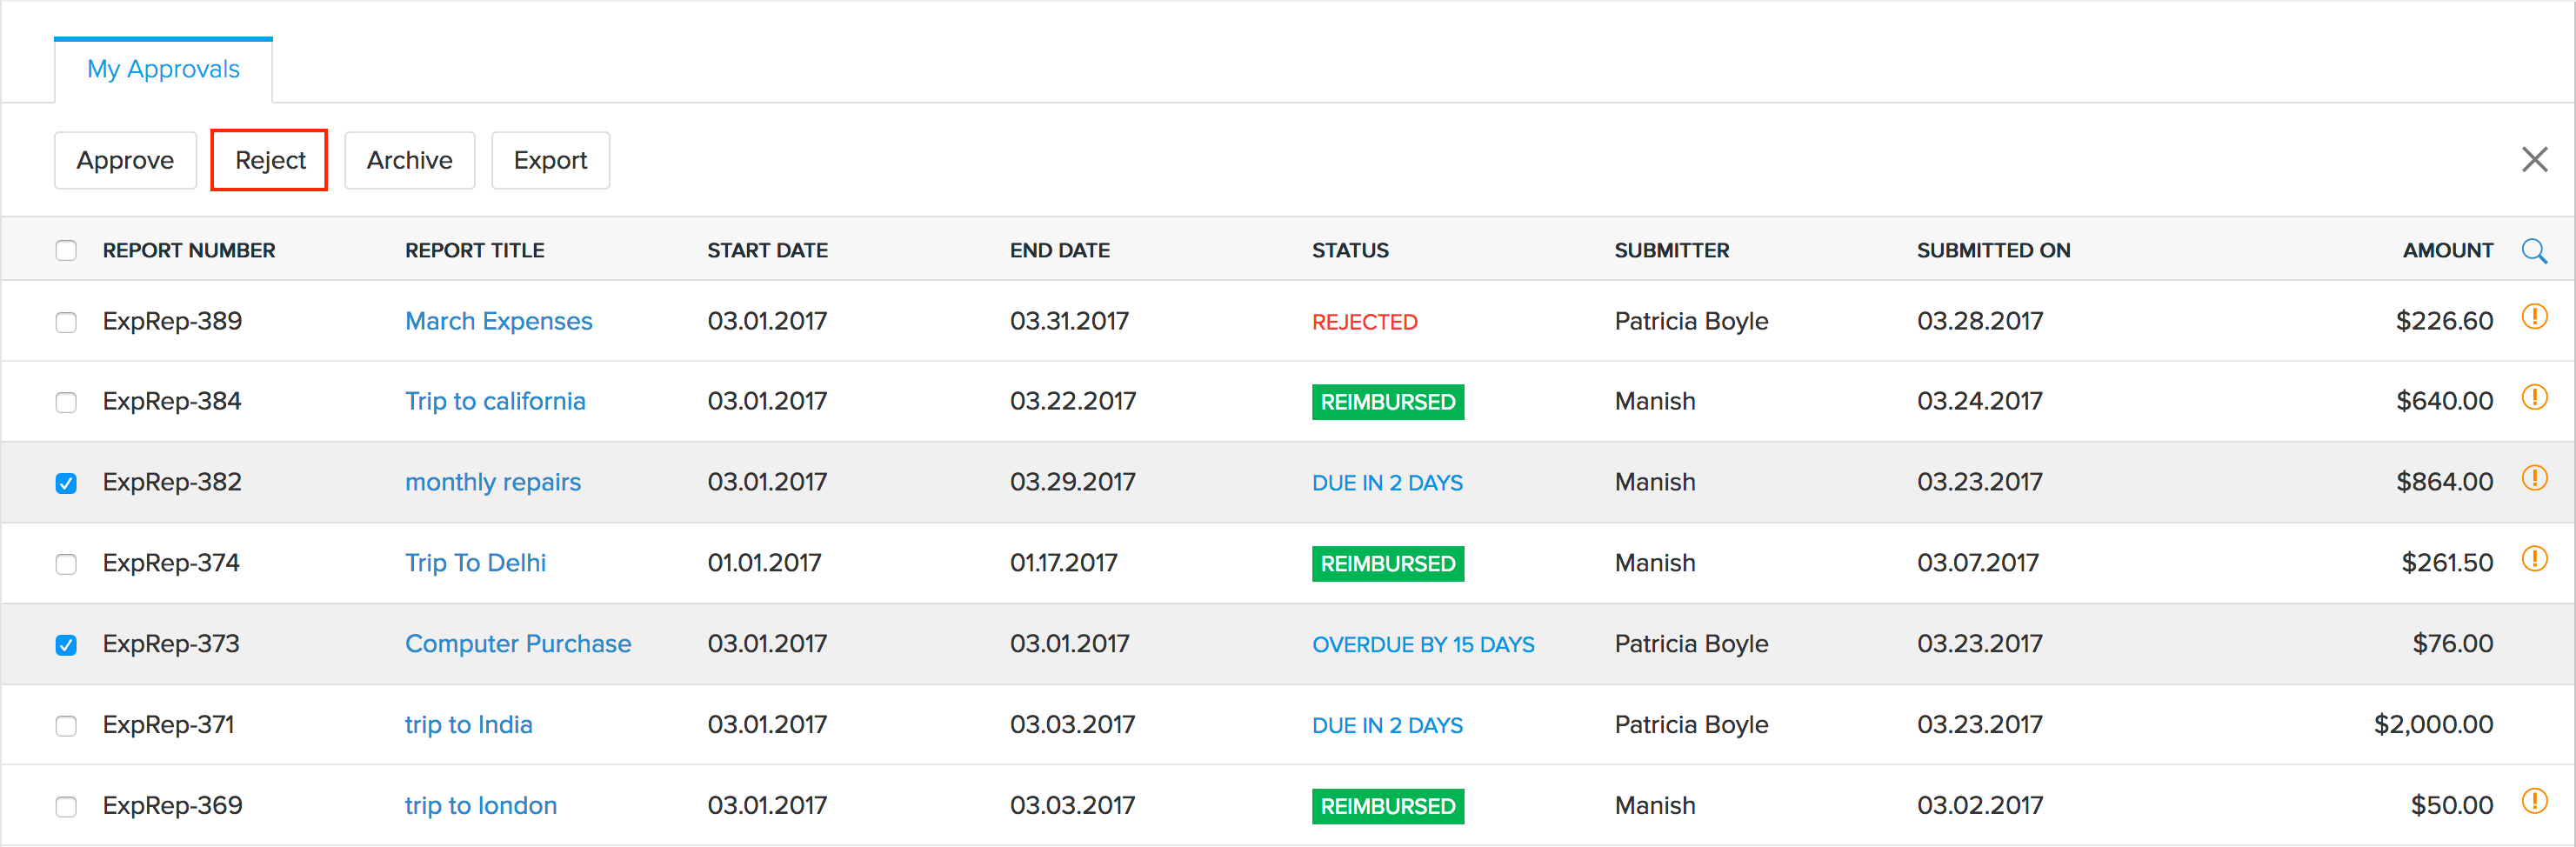
Task: Check the checkbox for ExpRep-371
Action: (x=66, y=725)
